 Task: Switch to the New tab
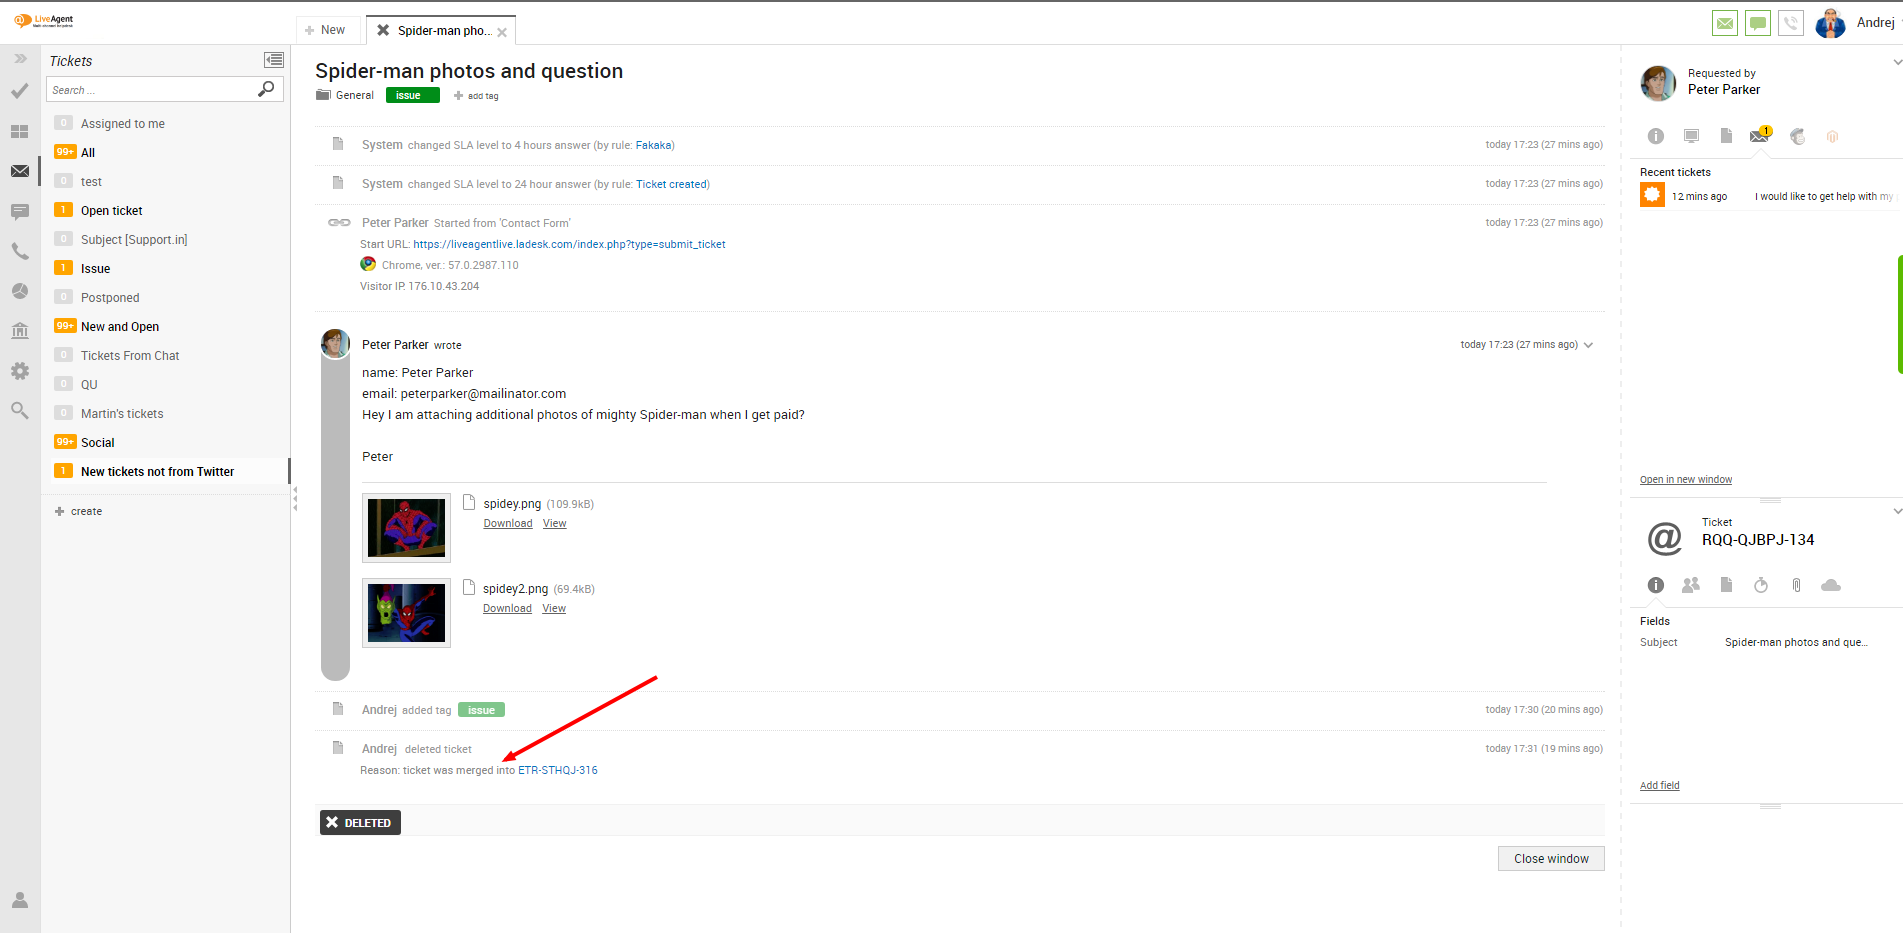click(326, 30)
